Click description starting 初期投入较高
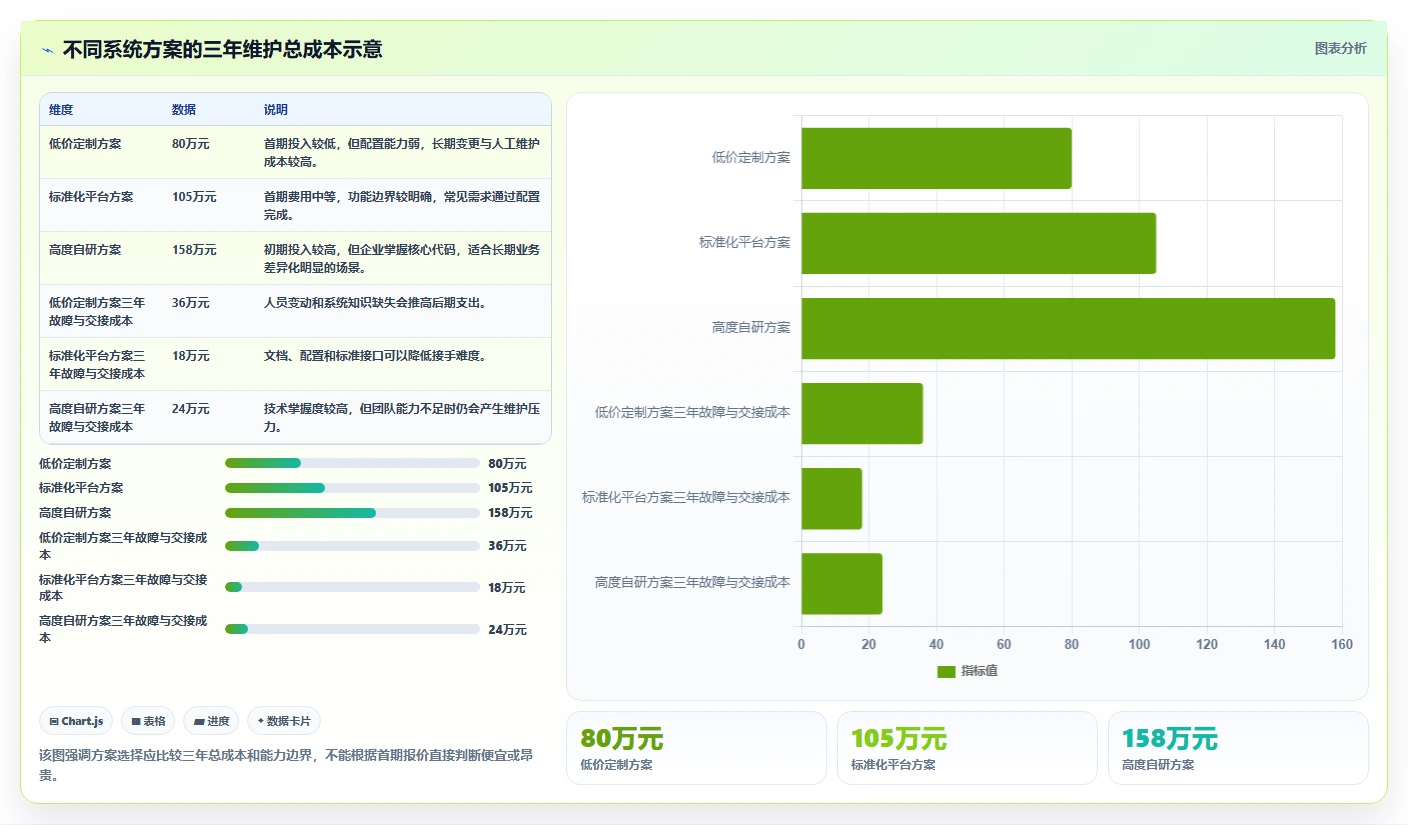The width and height of the screenshot is (1408, 825). pos(402,259)
